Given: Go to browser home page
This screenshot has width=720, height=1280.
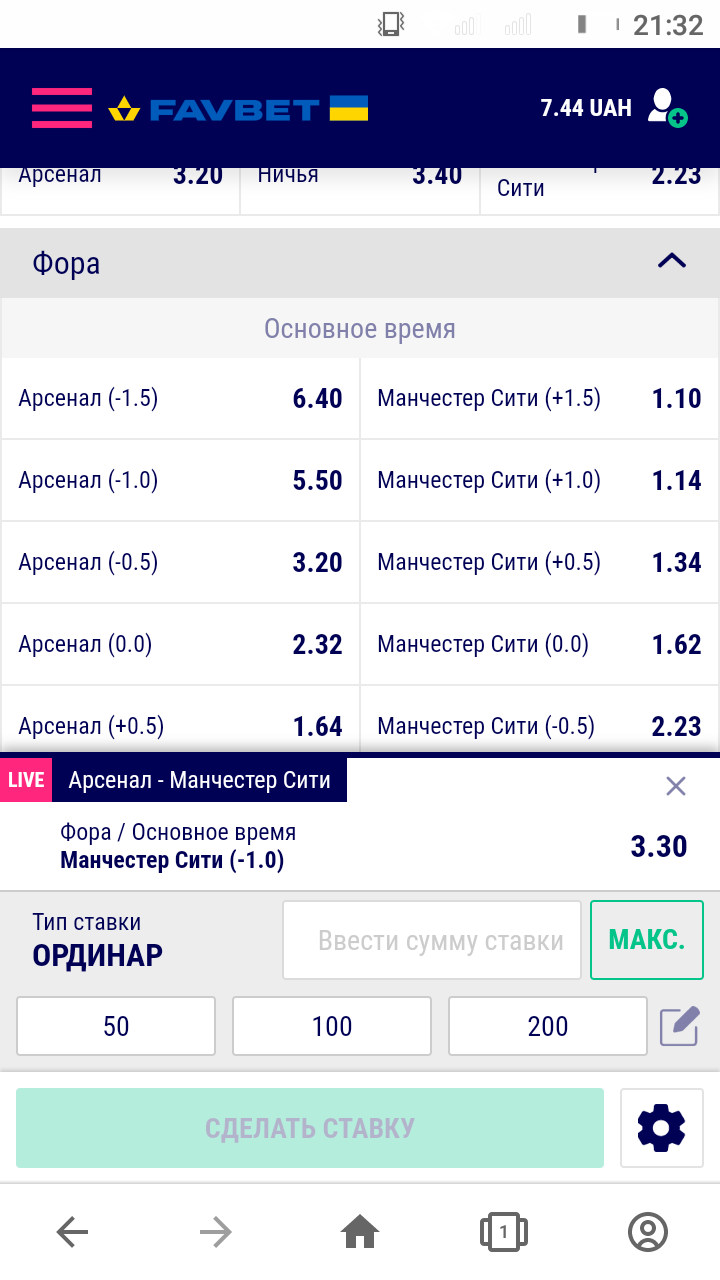Looking at the screenshot, I should (360, 1232).
